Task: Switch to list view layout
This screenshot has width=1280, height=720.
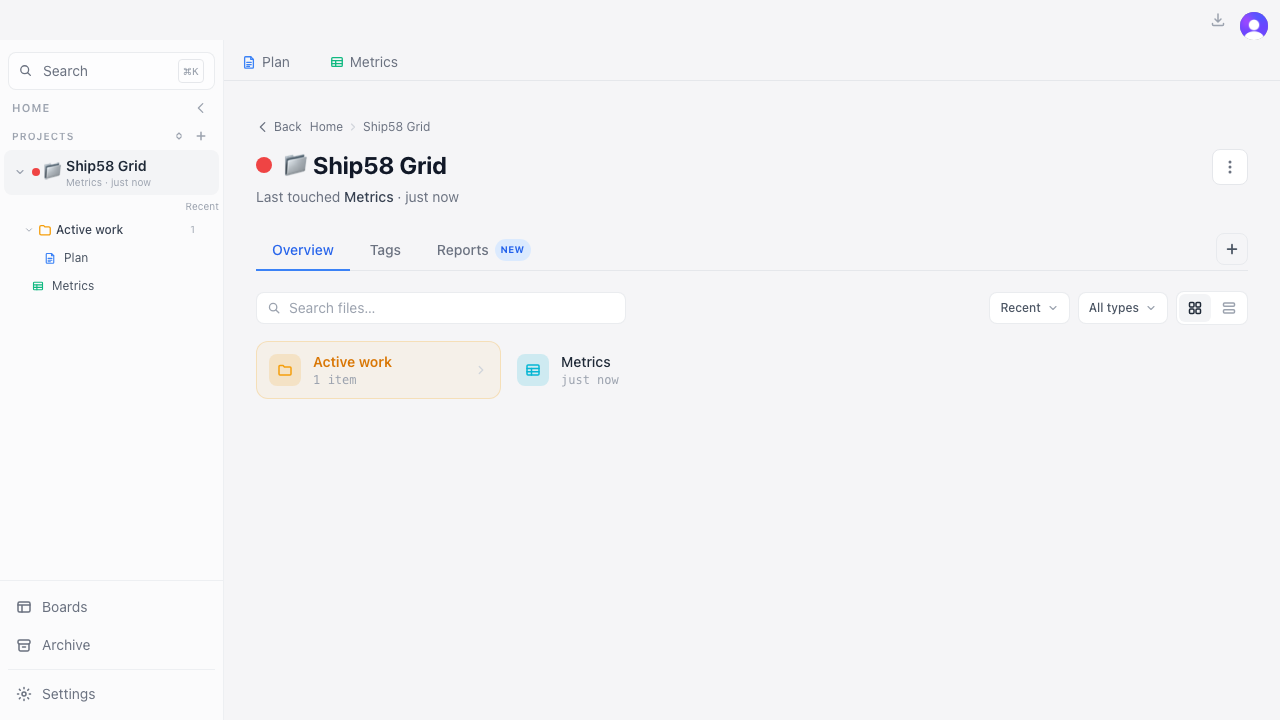Action: (1229, 308)
